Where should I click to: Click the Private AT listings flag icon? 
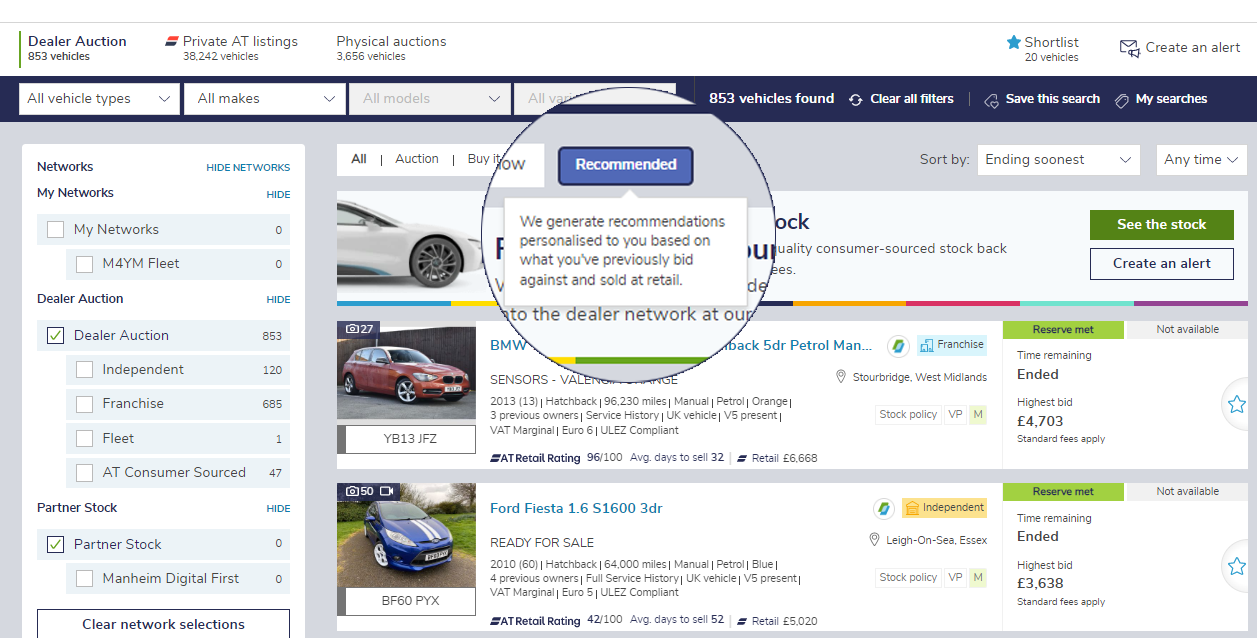[x=172, y=42]
